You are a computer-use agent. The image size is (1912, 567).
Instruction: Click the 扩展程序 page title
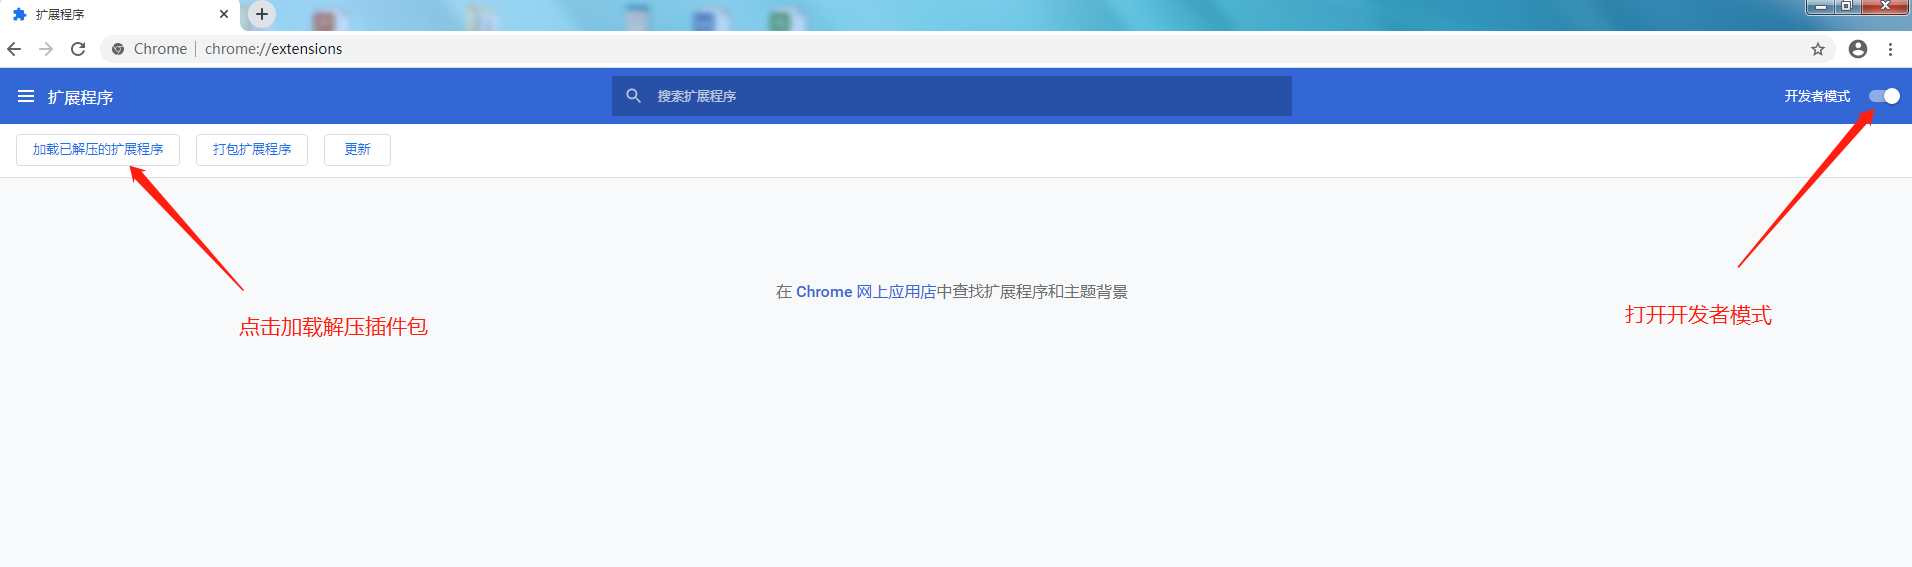tap(80, 97)
